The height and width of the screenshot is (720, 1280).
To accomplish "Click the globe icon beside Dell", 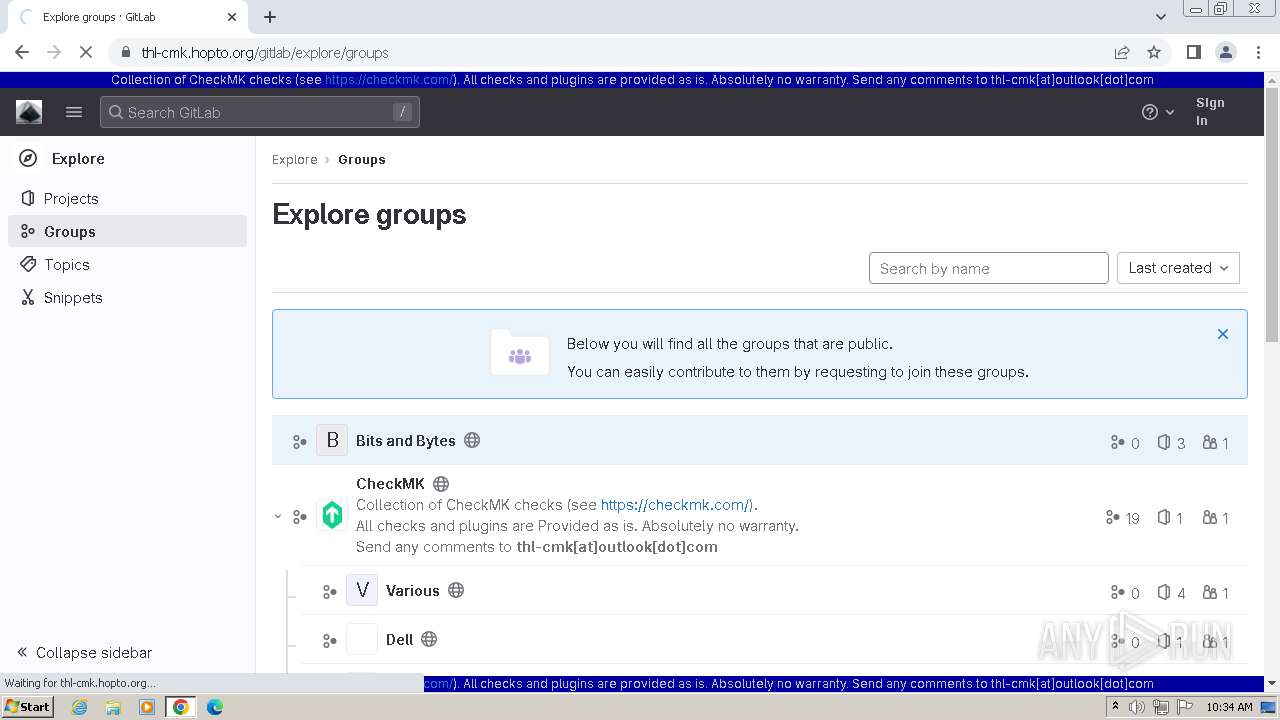I will (429, 639).
